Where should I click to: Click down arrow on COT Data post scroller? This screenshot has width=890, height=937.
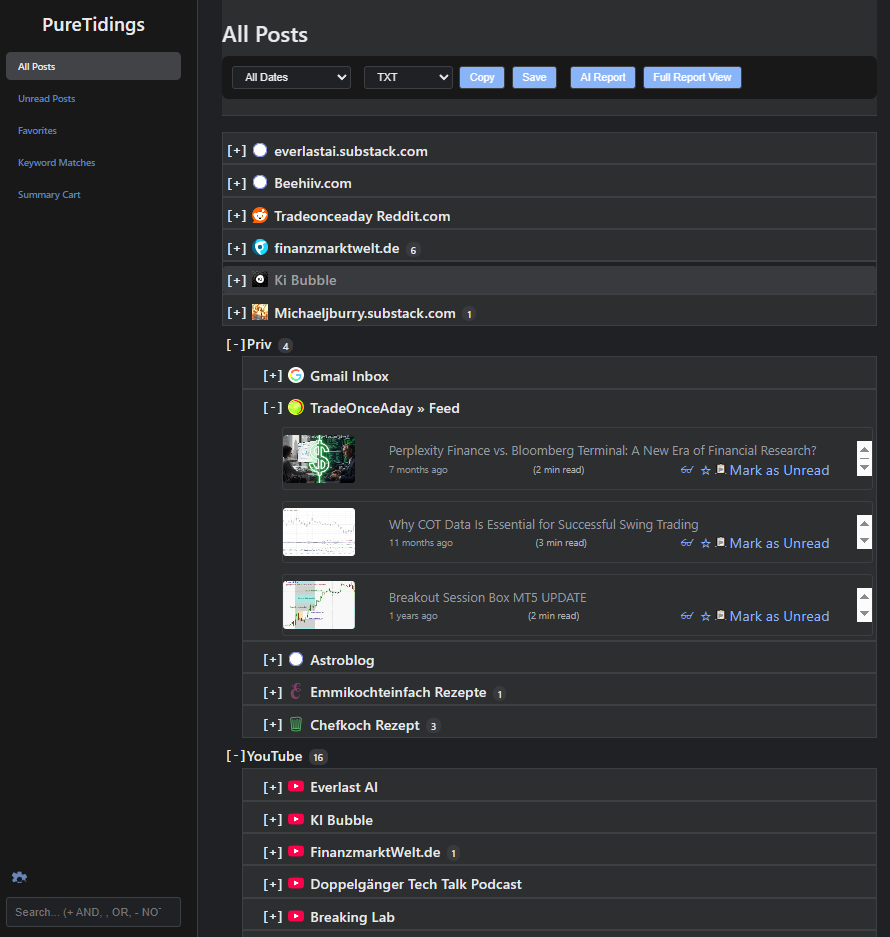pyautogui.click(x=864, y=541)
